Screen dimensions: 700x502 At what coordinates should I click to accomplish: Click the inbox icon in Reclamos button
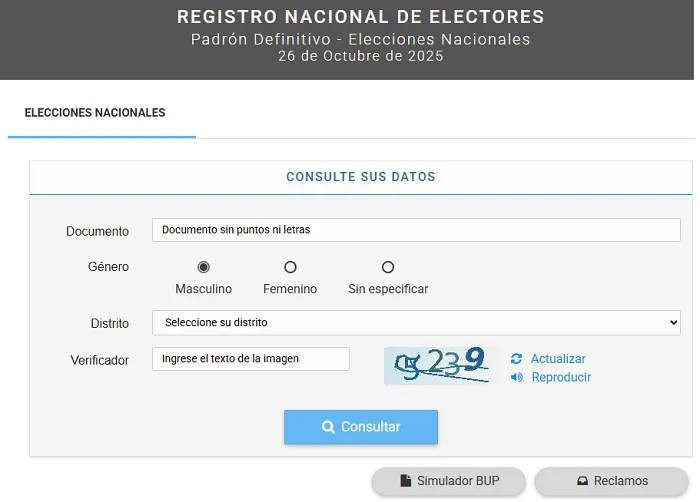pyautogui.click(x=582, y=481)
